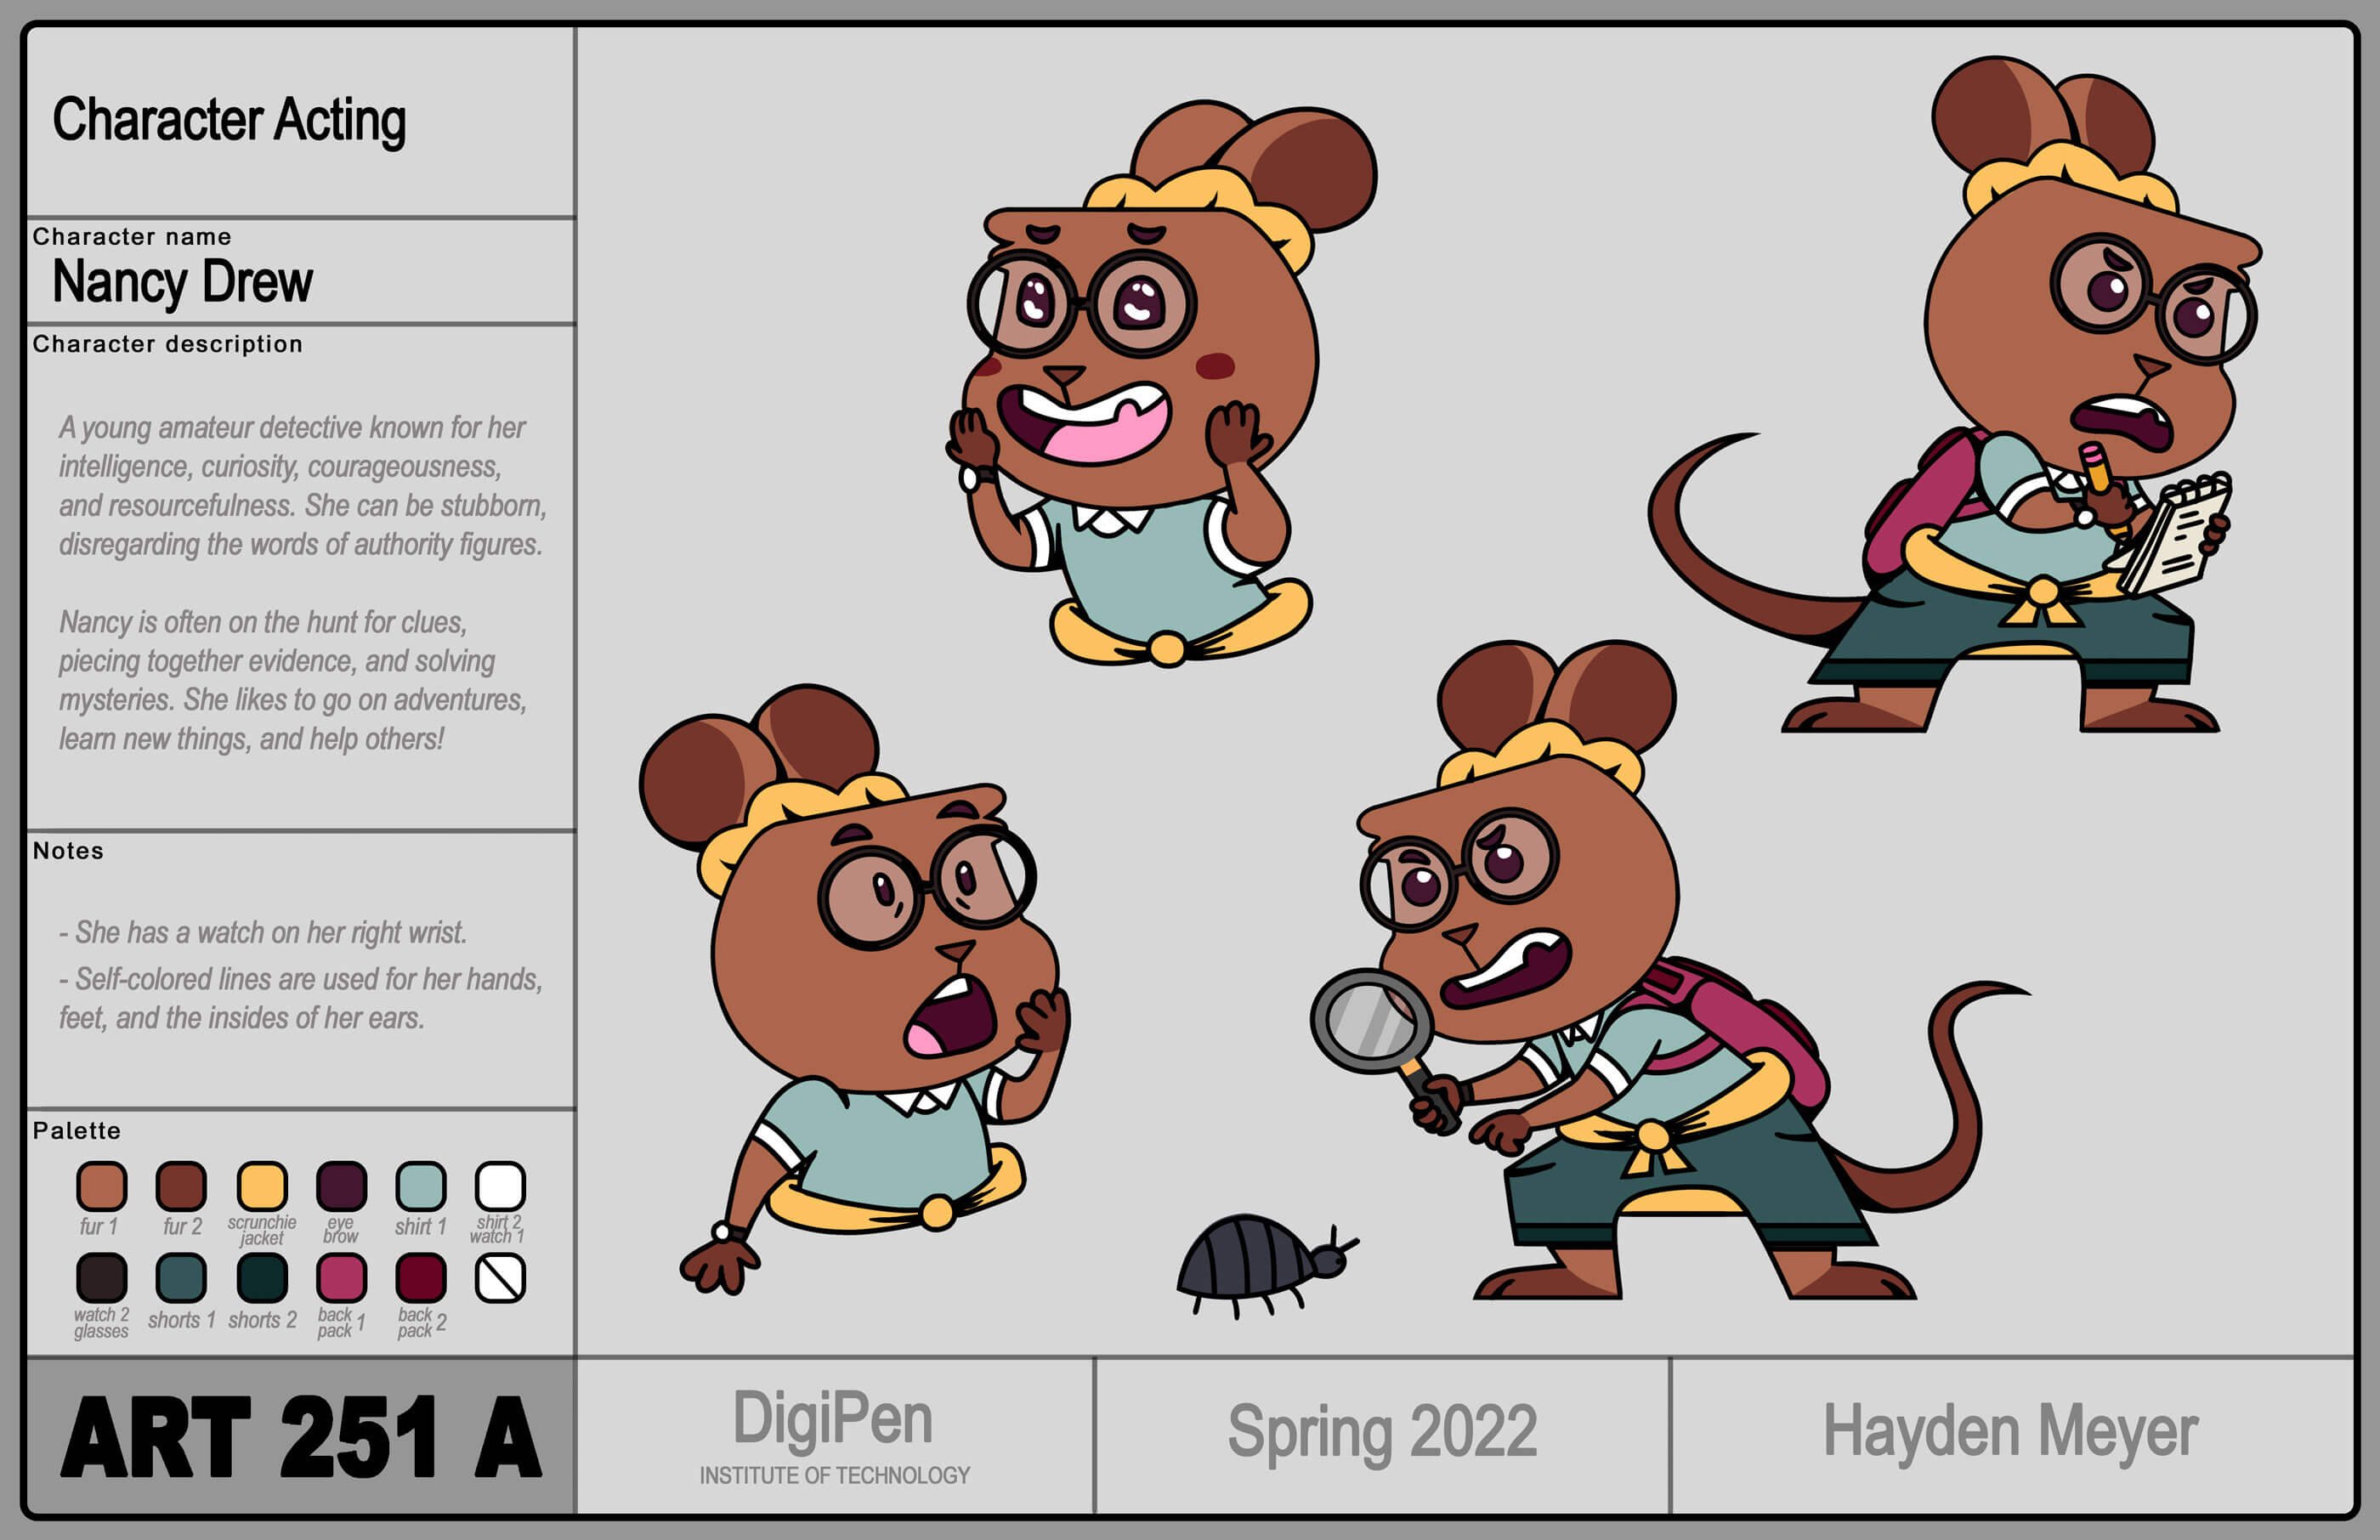2380x1540 pixels.
Task: Pick the shorts 1 swatch
Action: (181, 1278)
